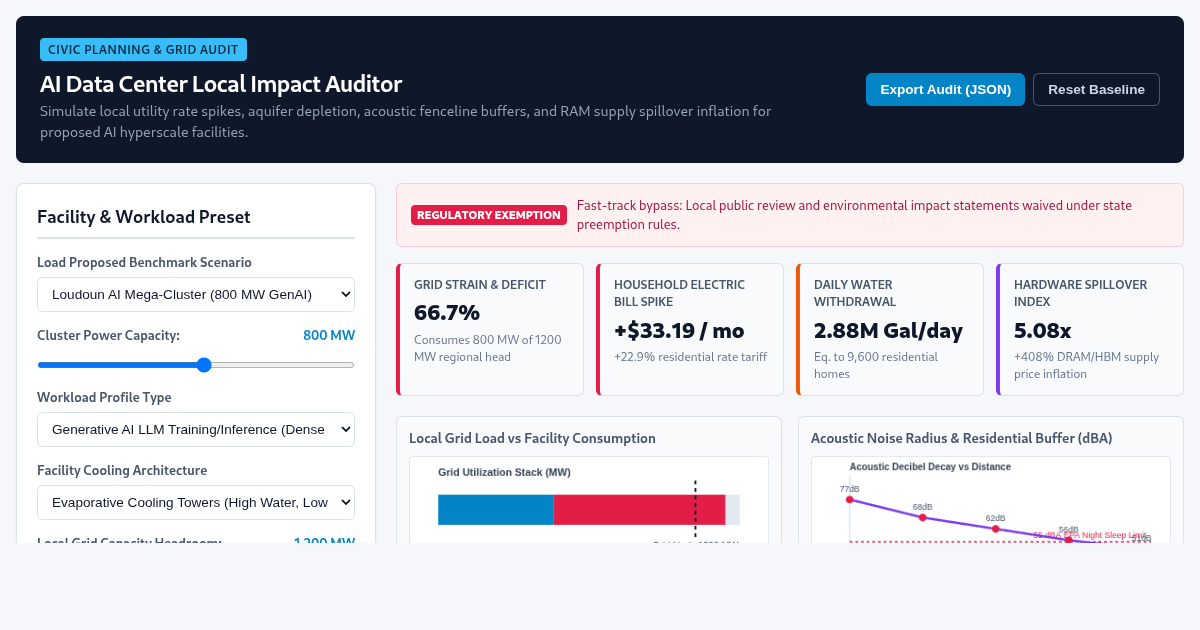Click the 77dB point on acoustic chart
1200x630 pixels.
850,499
